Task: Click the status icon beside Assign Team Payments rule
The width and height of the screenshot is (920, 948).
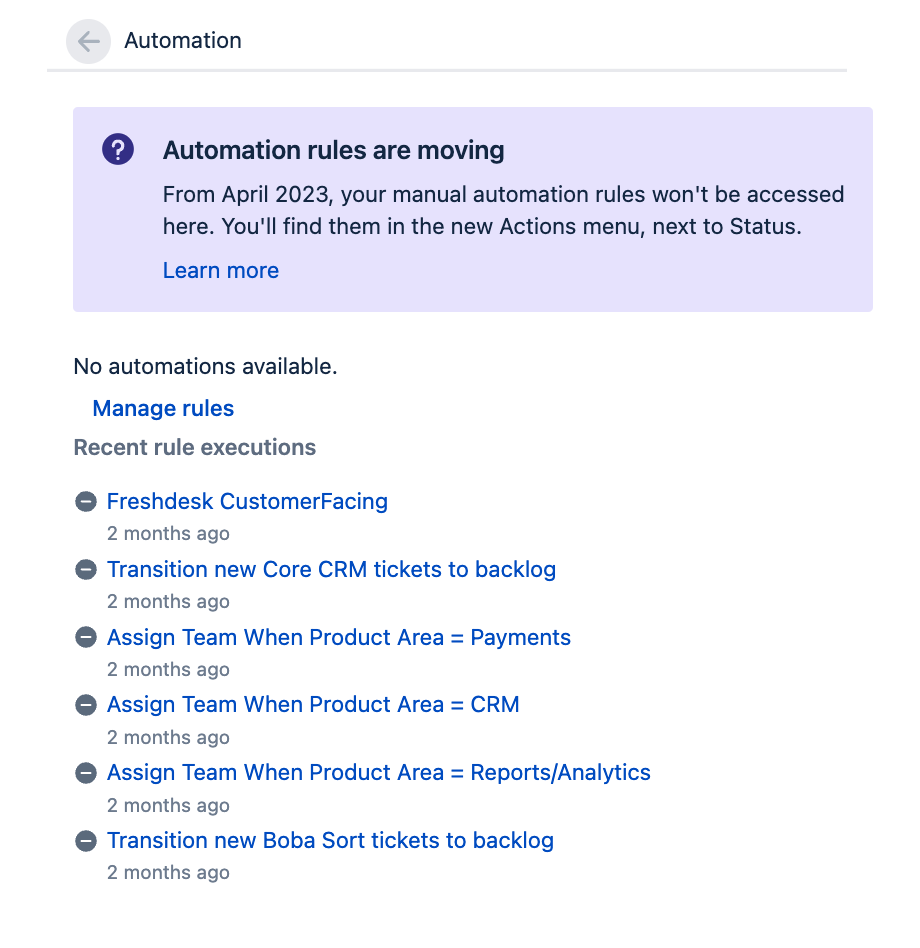Action: click(x=85, y=637)
